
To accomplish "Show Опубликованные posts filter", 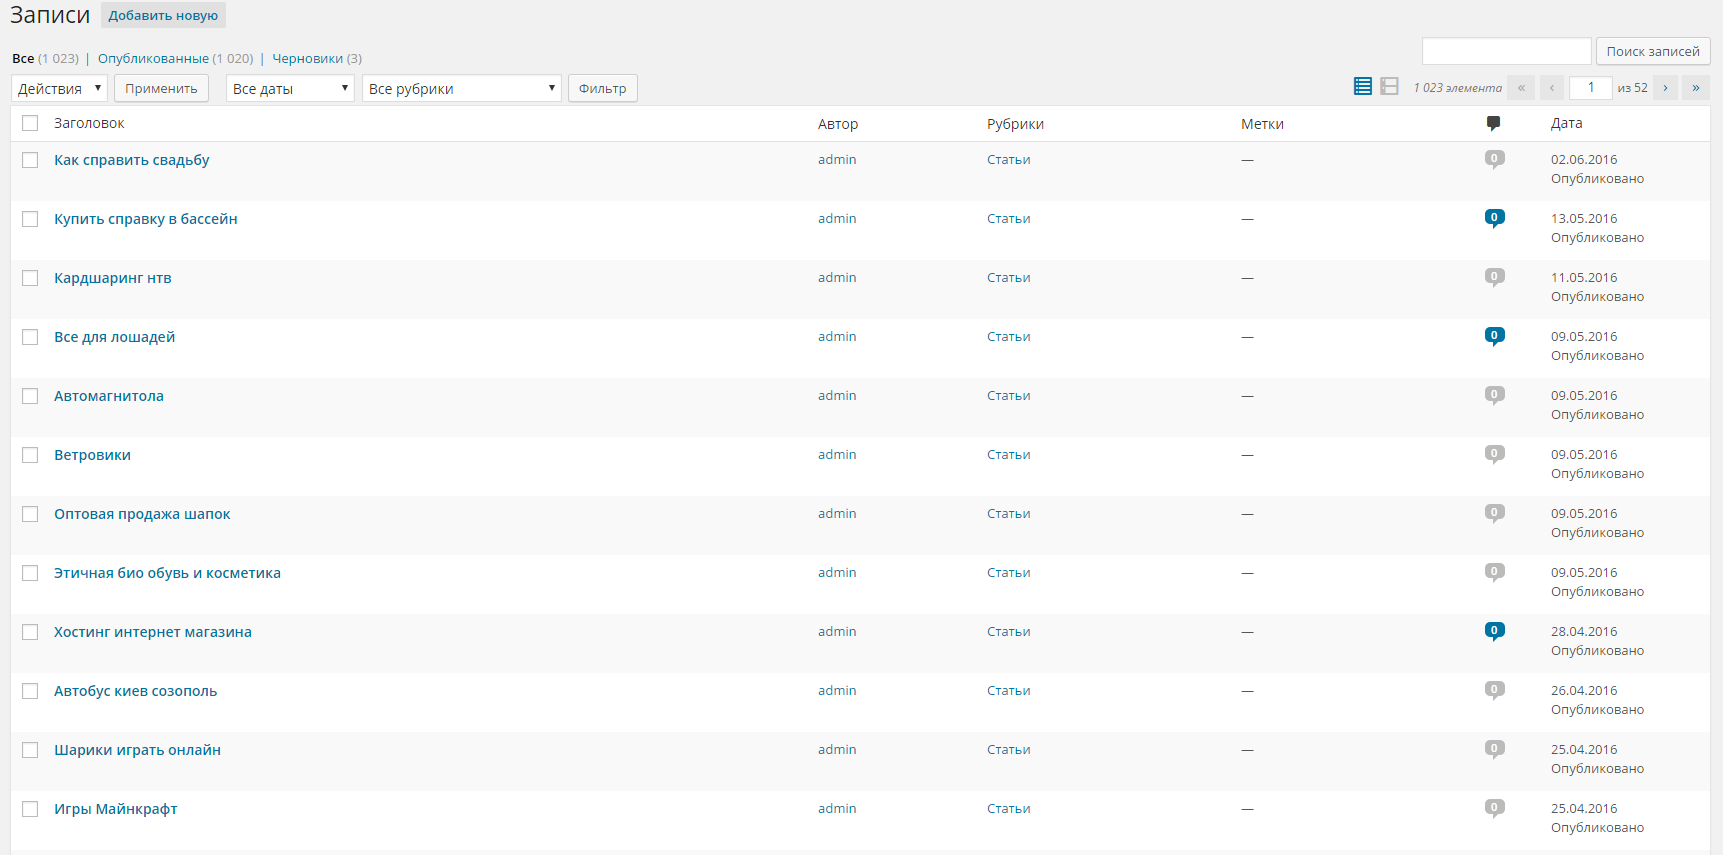I will click(x=153, y=59).
